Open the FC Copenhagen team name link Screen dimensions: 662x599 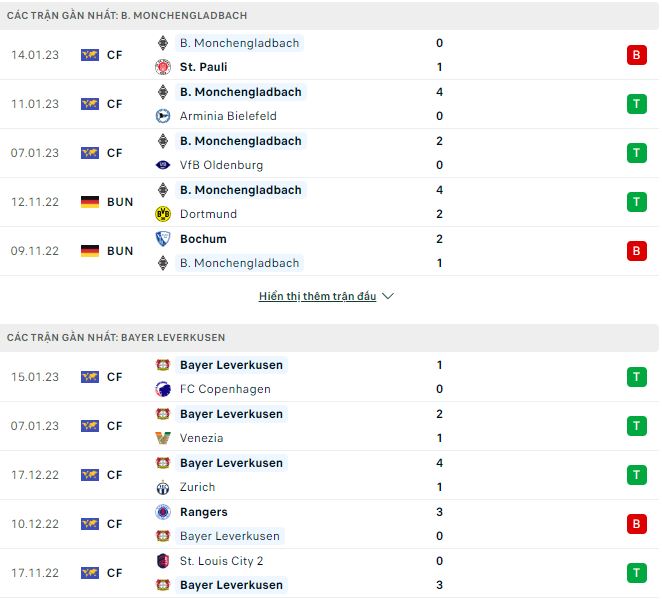(x=225, y=389)
